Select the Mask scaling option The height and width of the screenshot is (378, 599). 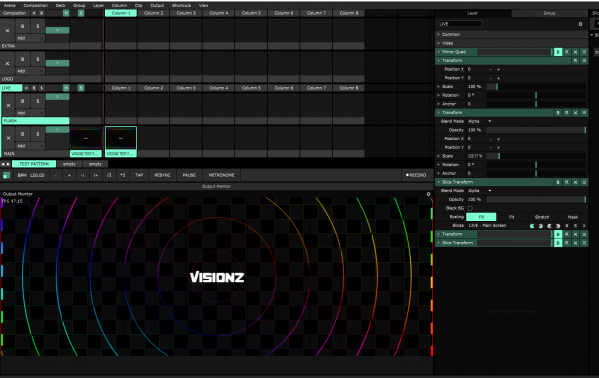point(572,217)
